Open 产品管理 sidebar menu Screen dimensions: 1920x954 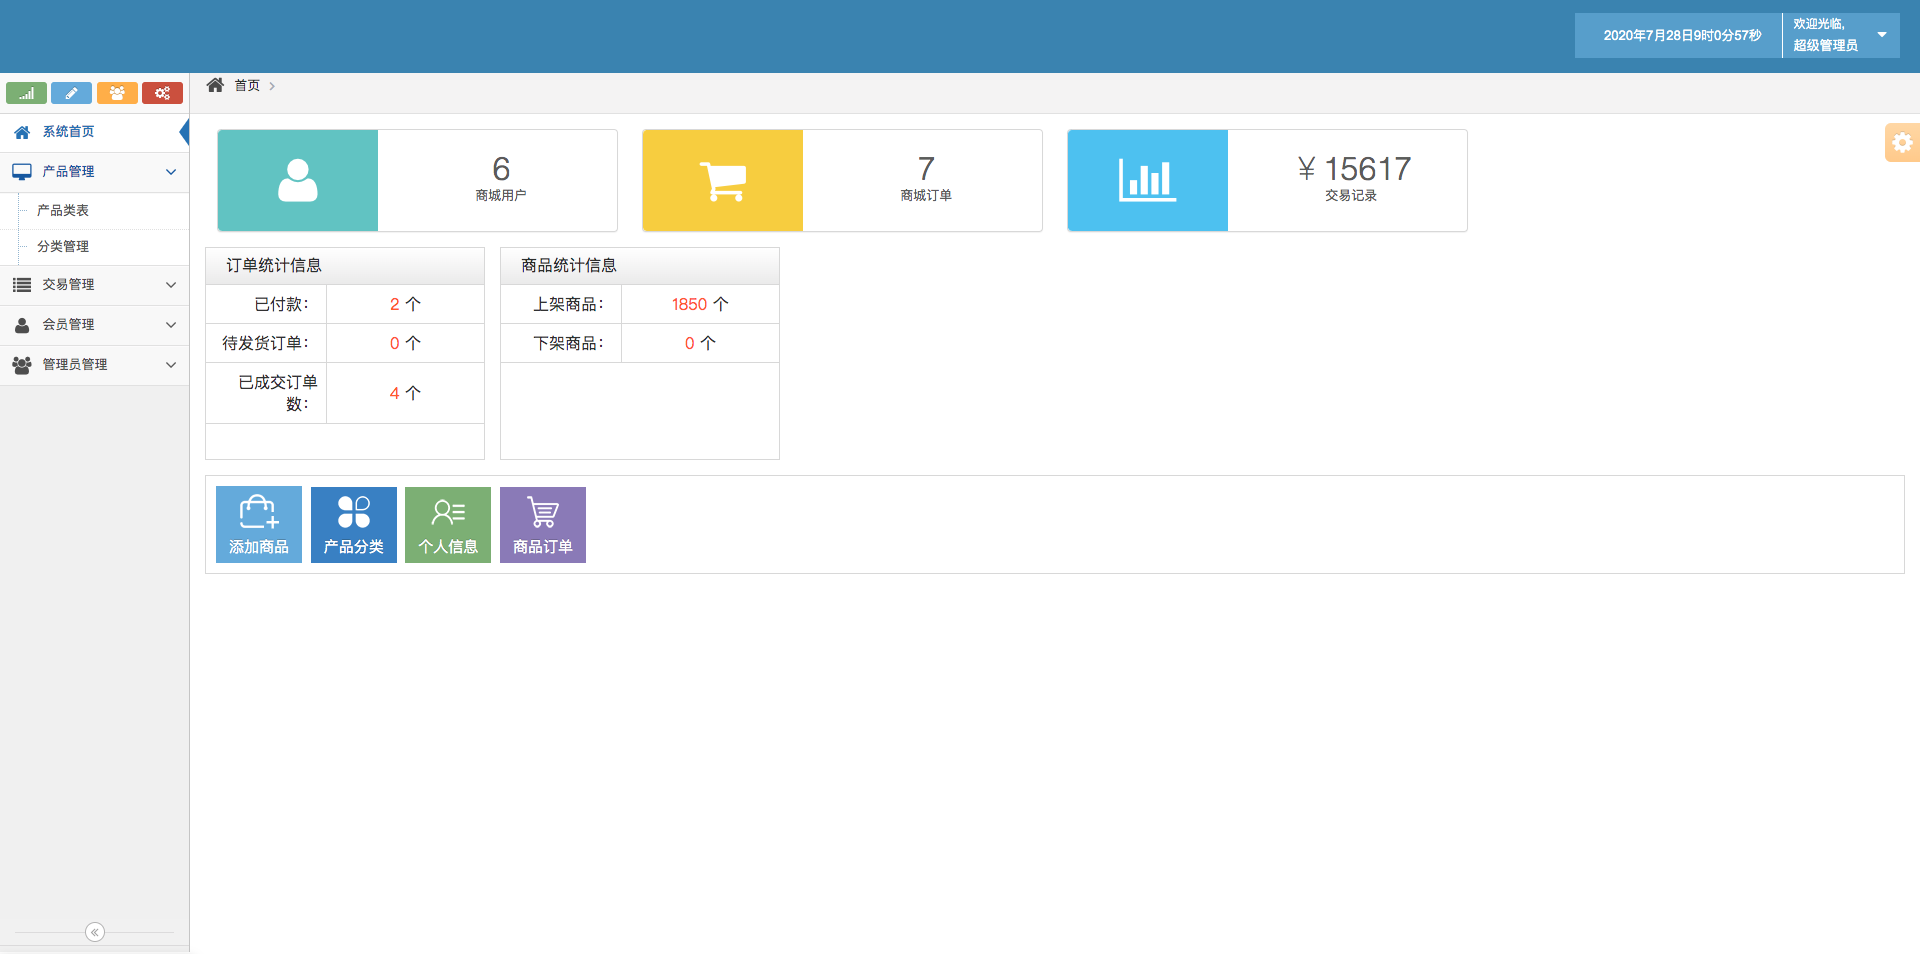pos(95,172)
